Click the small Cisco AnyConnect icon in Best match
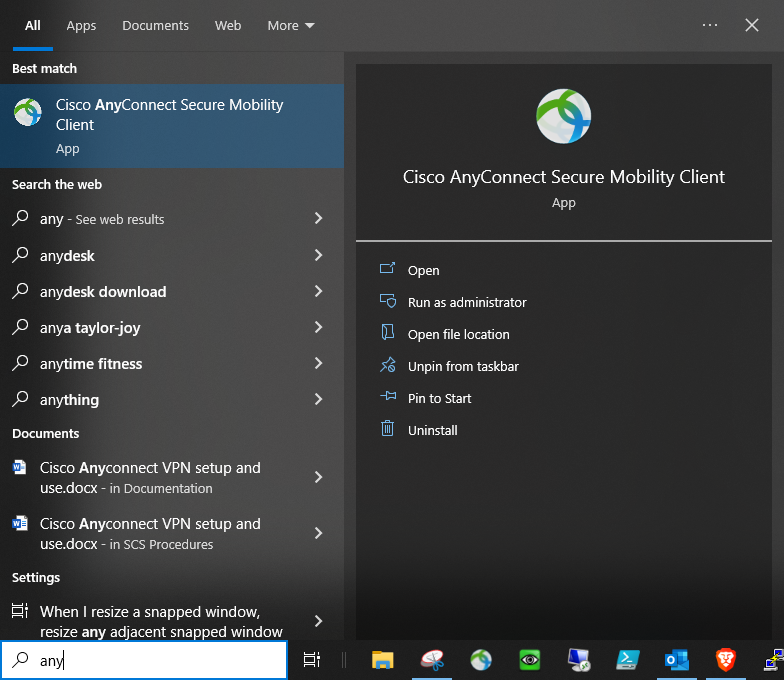The height and width of the screenshot is (680, 784). (x=28, y=112)
